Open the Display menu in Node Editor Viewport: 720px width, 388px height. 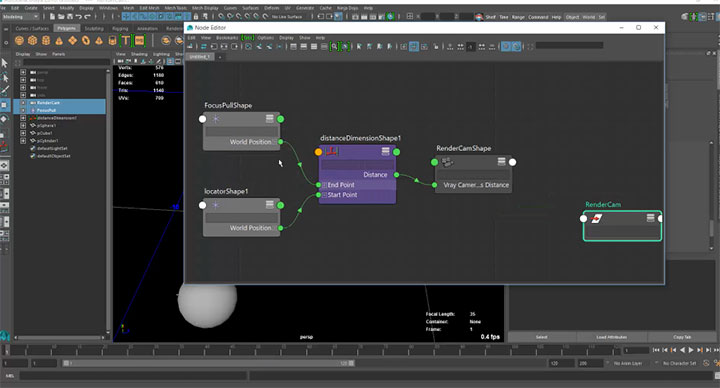[287, 38]
